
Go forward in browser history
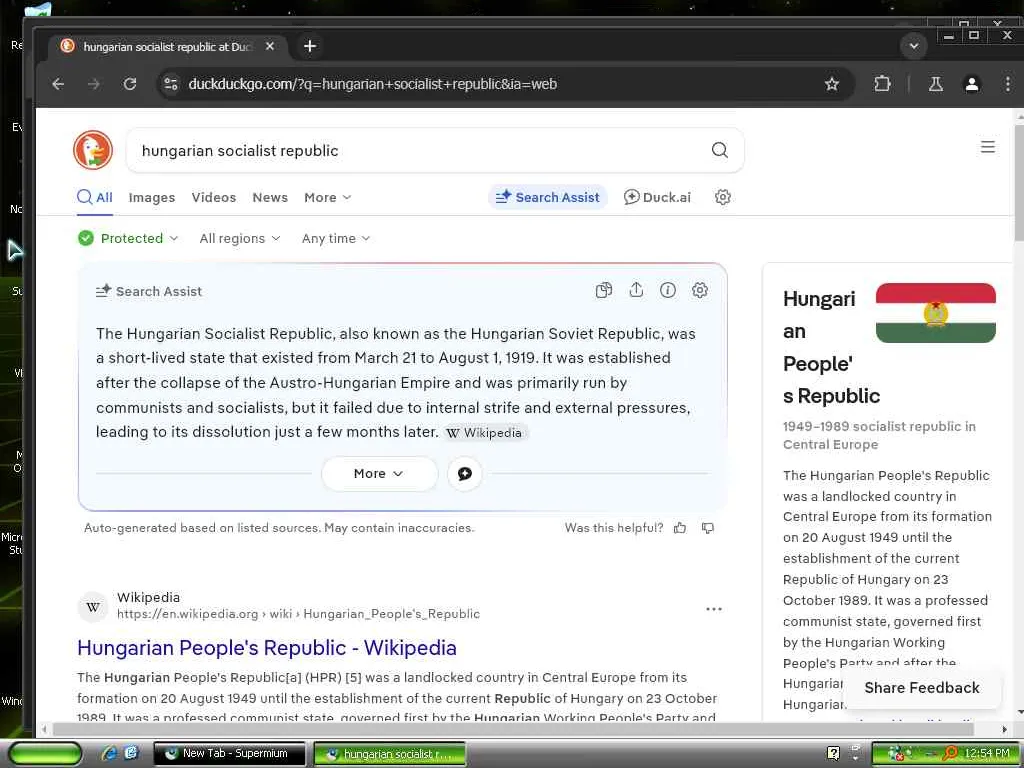[94, 84]
